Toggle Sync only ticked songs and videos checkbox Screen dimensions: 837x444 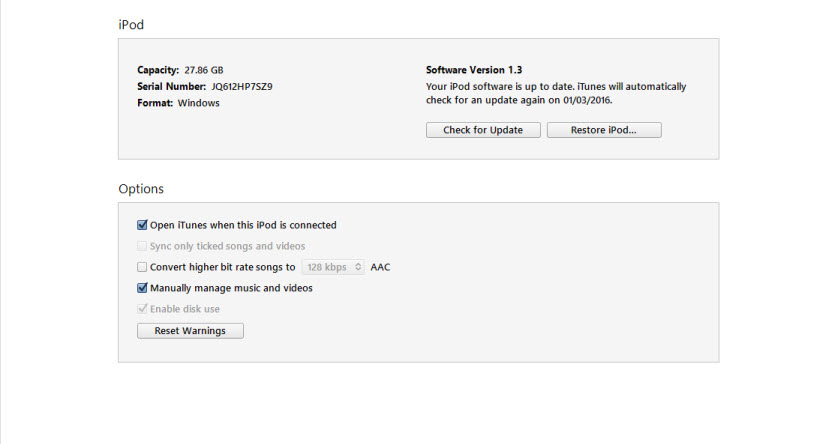point(142,246)
